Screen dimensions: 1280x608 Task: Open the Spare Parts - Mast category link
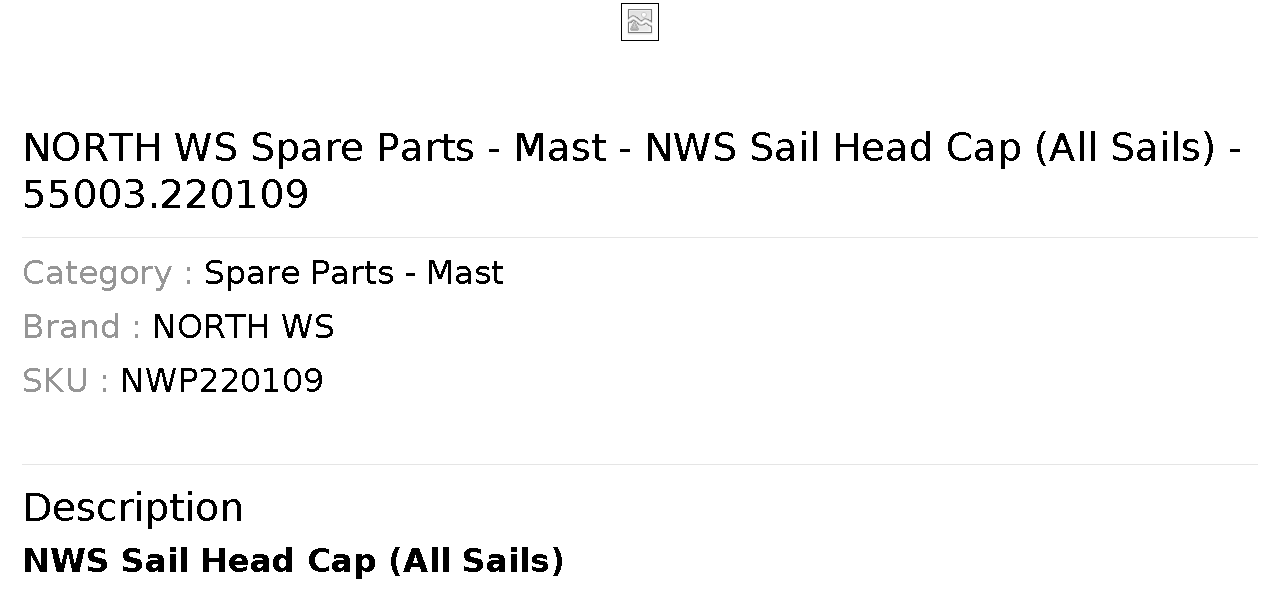pyautogui.click(x=354, y=273)
